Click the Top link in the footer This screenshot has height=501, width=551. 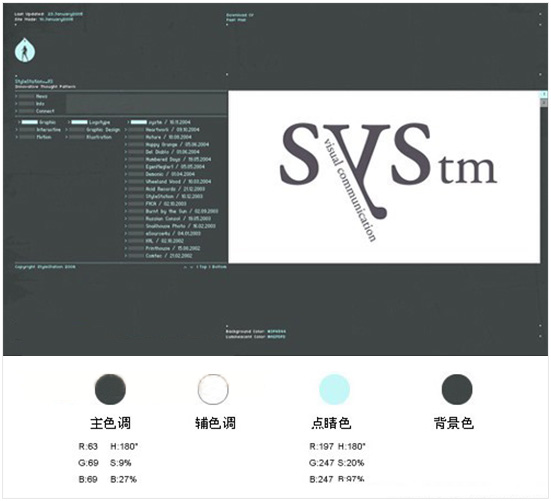tap(203, 267)
